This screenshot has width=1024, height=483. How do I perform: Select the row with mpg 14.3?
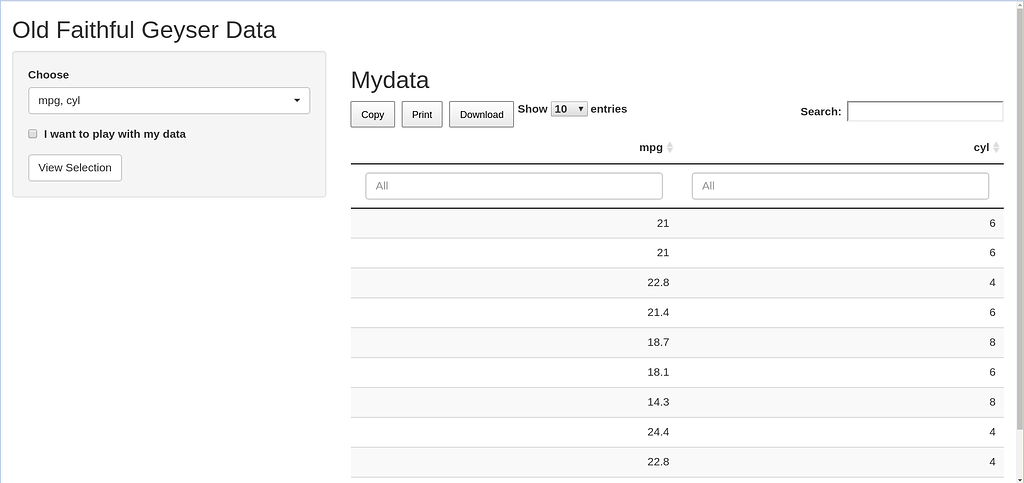(x=677, y=402)
